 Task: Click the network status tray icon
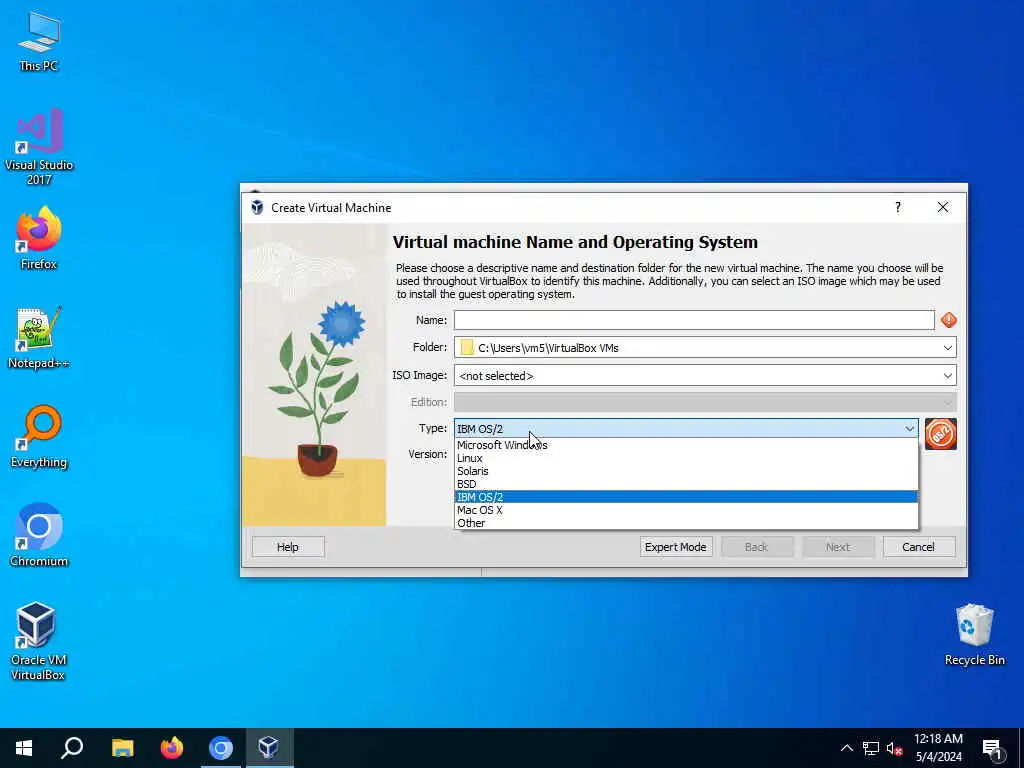pyautogui.click(x=871, y=748)
